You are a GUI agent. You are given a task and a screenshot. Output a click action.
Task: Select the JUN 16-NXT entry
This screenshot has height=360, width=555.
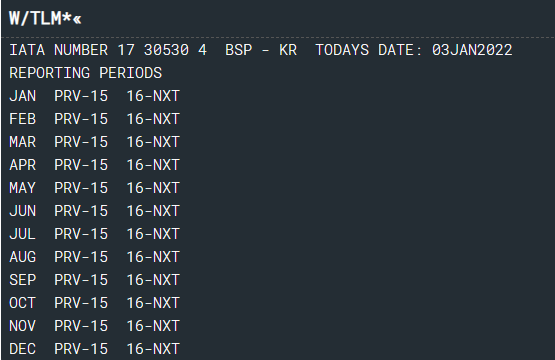153,211
